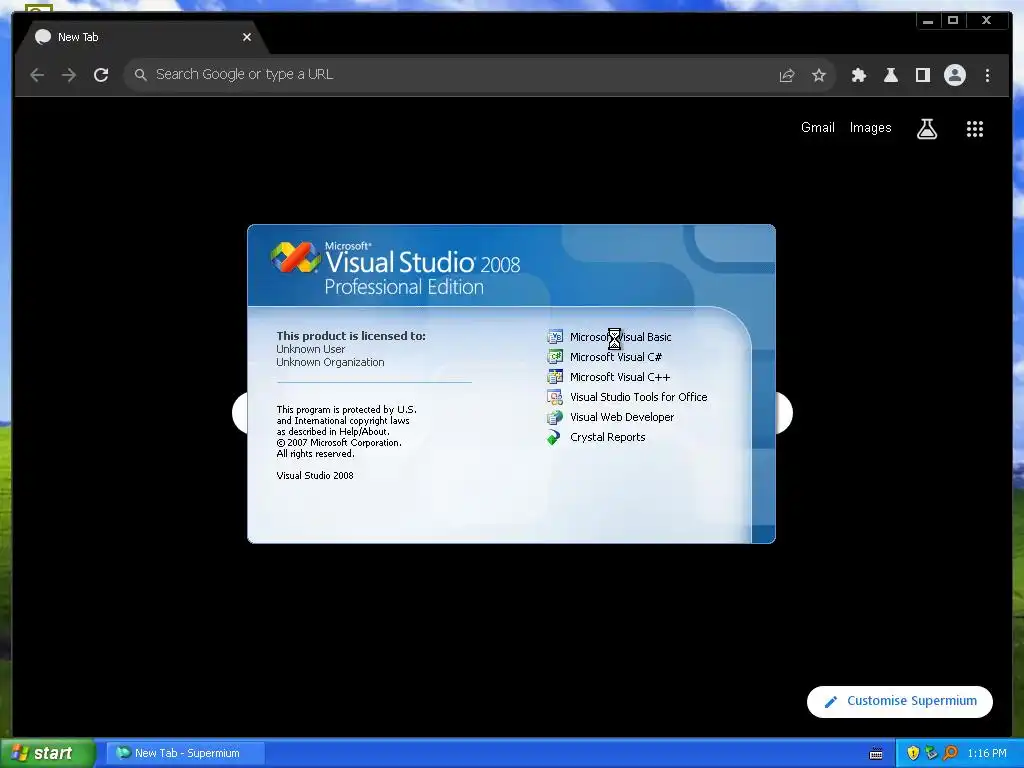The image size is (1024, 768).
Task: Open the Google apps grid
Action: [x=975, y=129]
